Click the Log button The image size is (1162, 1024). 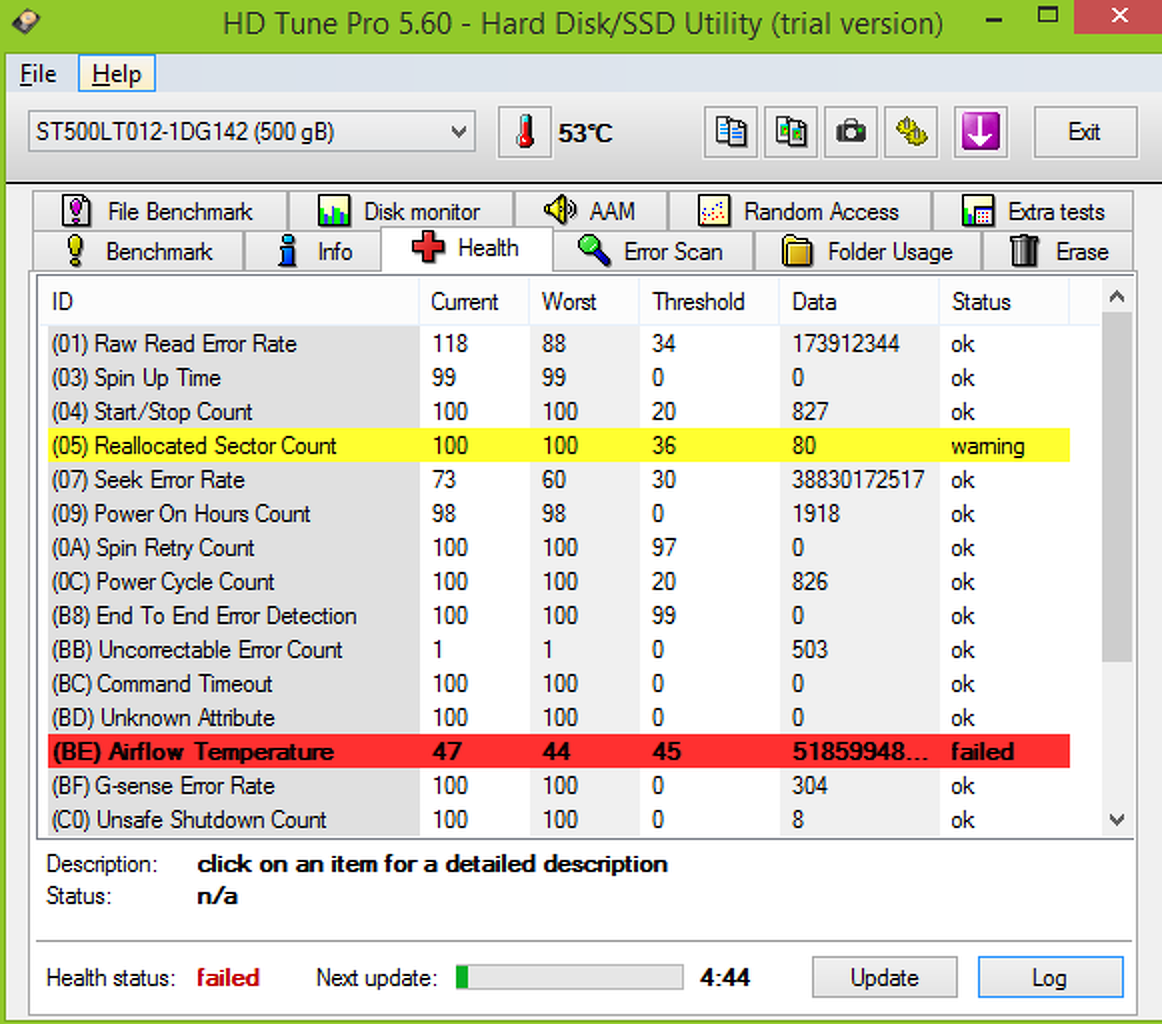pos(1050,977)
